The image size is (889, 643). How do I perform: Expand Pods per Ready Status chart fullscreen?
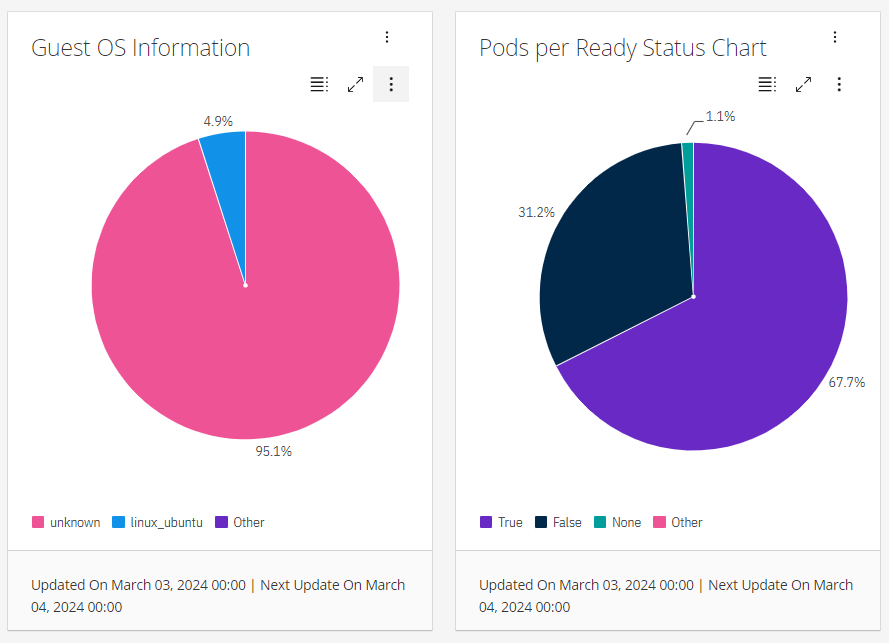pos(803,84)
